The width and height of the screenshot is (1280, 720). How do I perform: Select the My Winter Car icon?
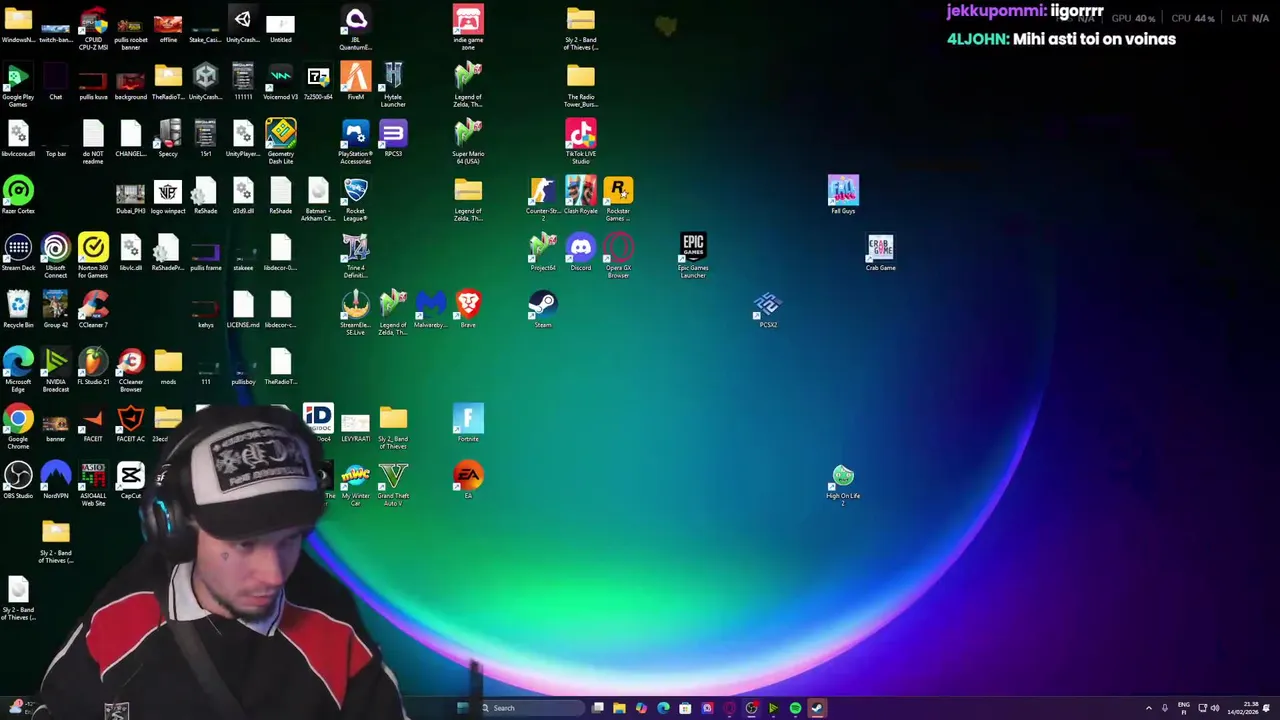pos(355,484)
